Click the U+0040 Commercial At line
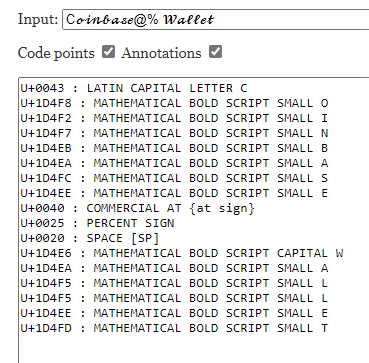 pyautogui.click(x=137, y=208)
